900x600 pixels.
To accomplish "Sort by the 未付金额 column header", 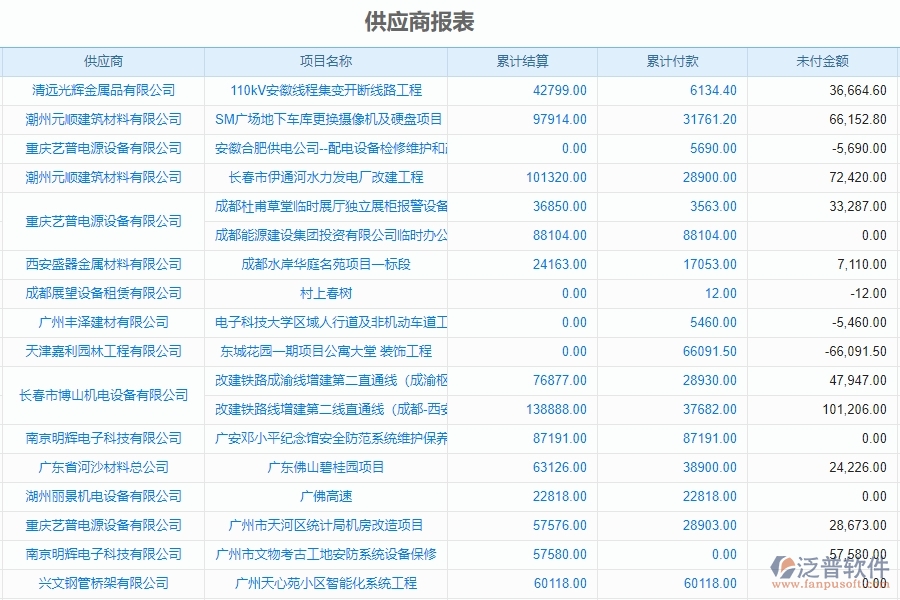I will 824,60.
